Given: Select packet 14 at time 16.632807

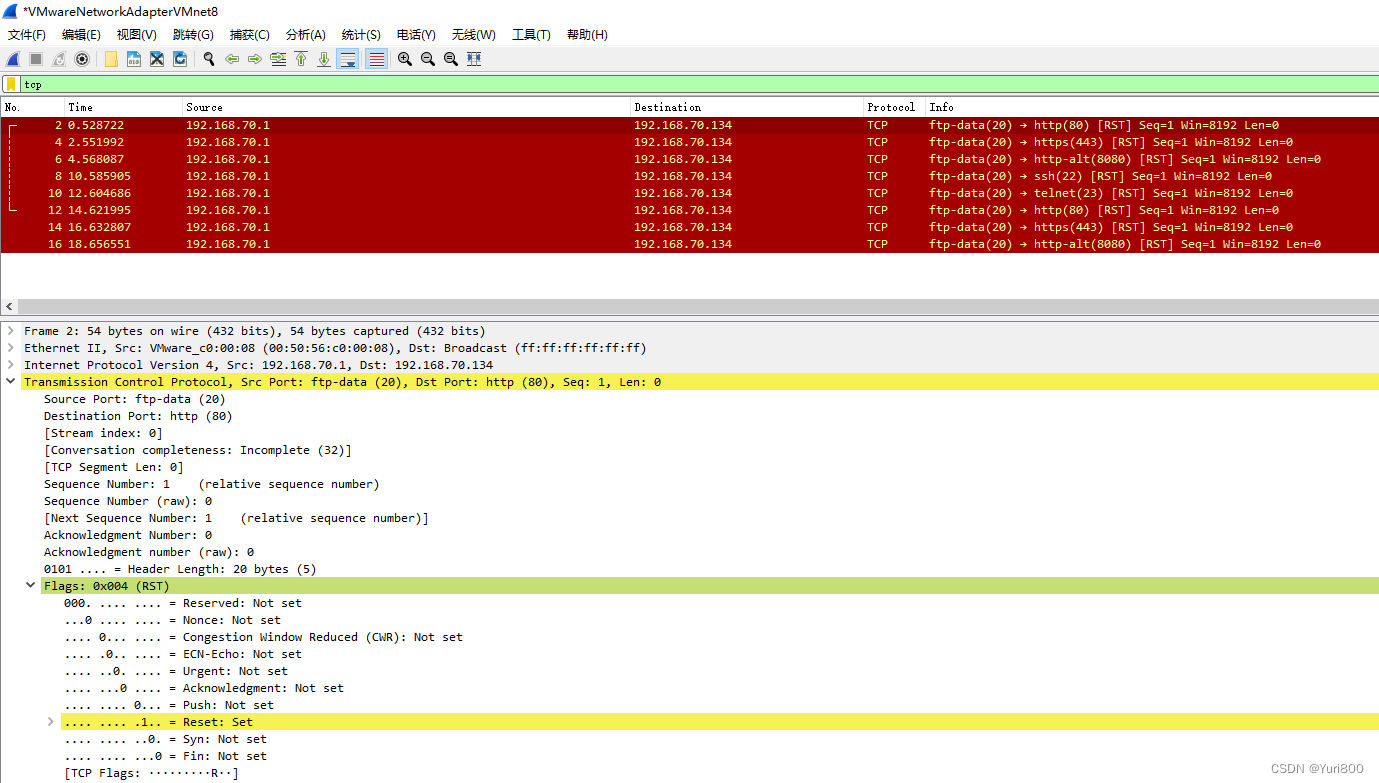Looking at the screenshot, I should point(689,227).
